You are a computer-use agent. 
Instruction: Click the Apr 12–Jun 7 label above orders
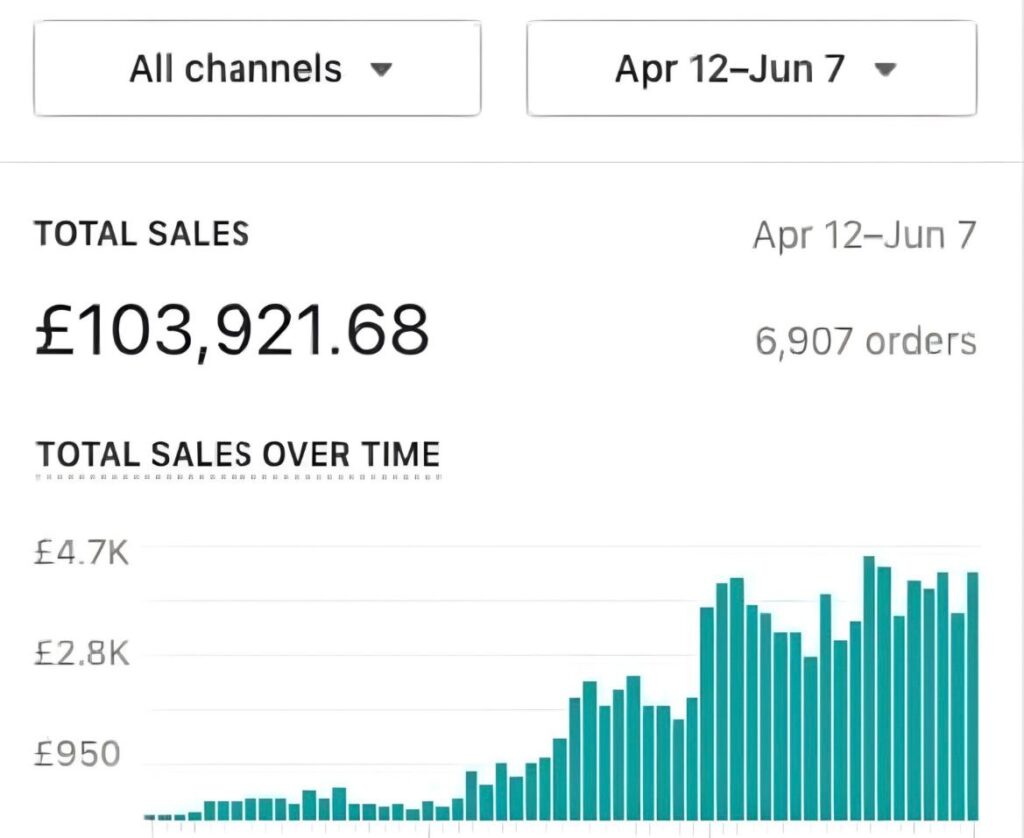864,236
